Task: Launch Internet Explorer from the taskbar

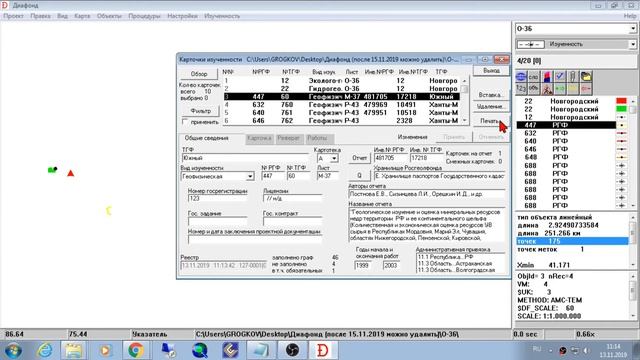Action: pyautogui.click(x=44, y=351)
